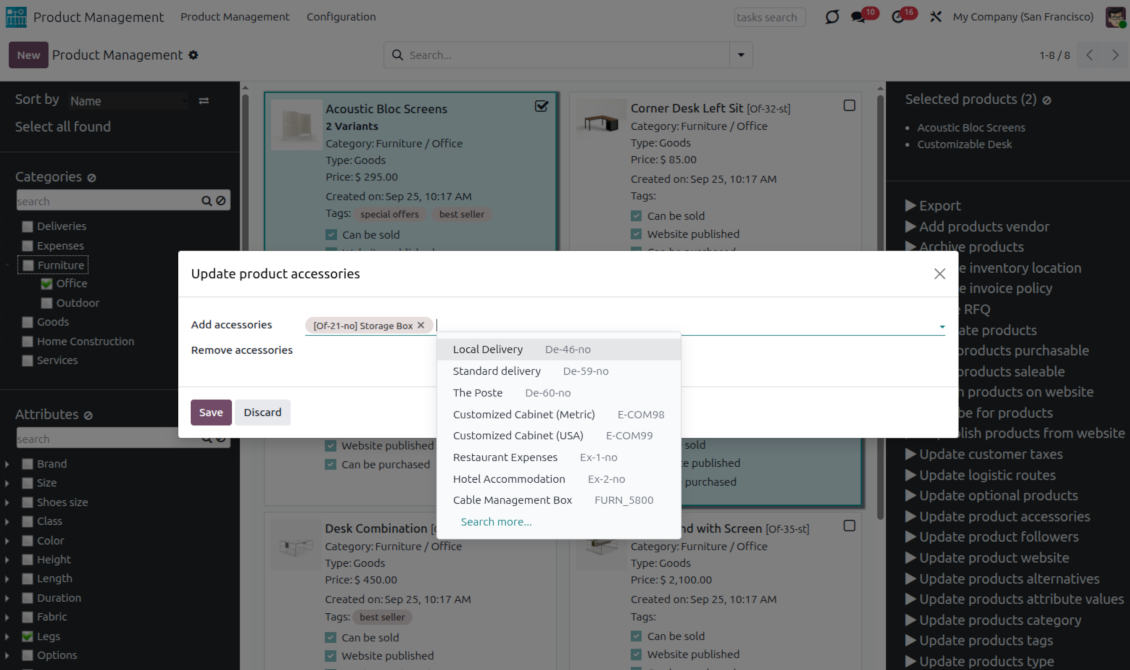The height and width of the screenshot is (670, 1130).
Task: Open the activities clock icon
Action: (x=898, y=17)
